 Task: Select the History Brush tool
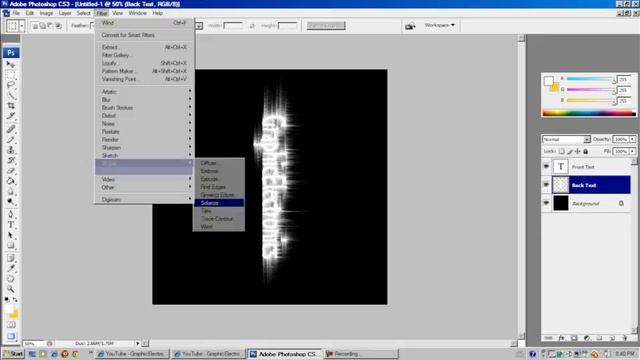(11, 160)
